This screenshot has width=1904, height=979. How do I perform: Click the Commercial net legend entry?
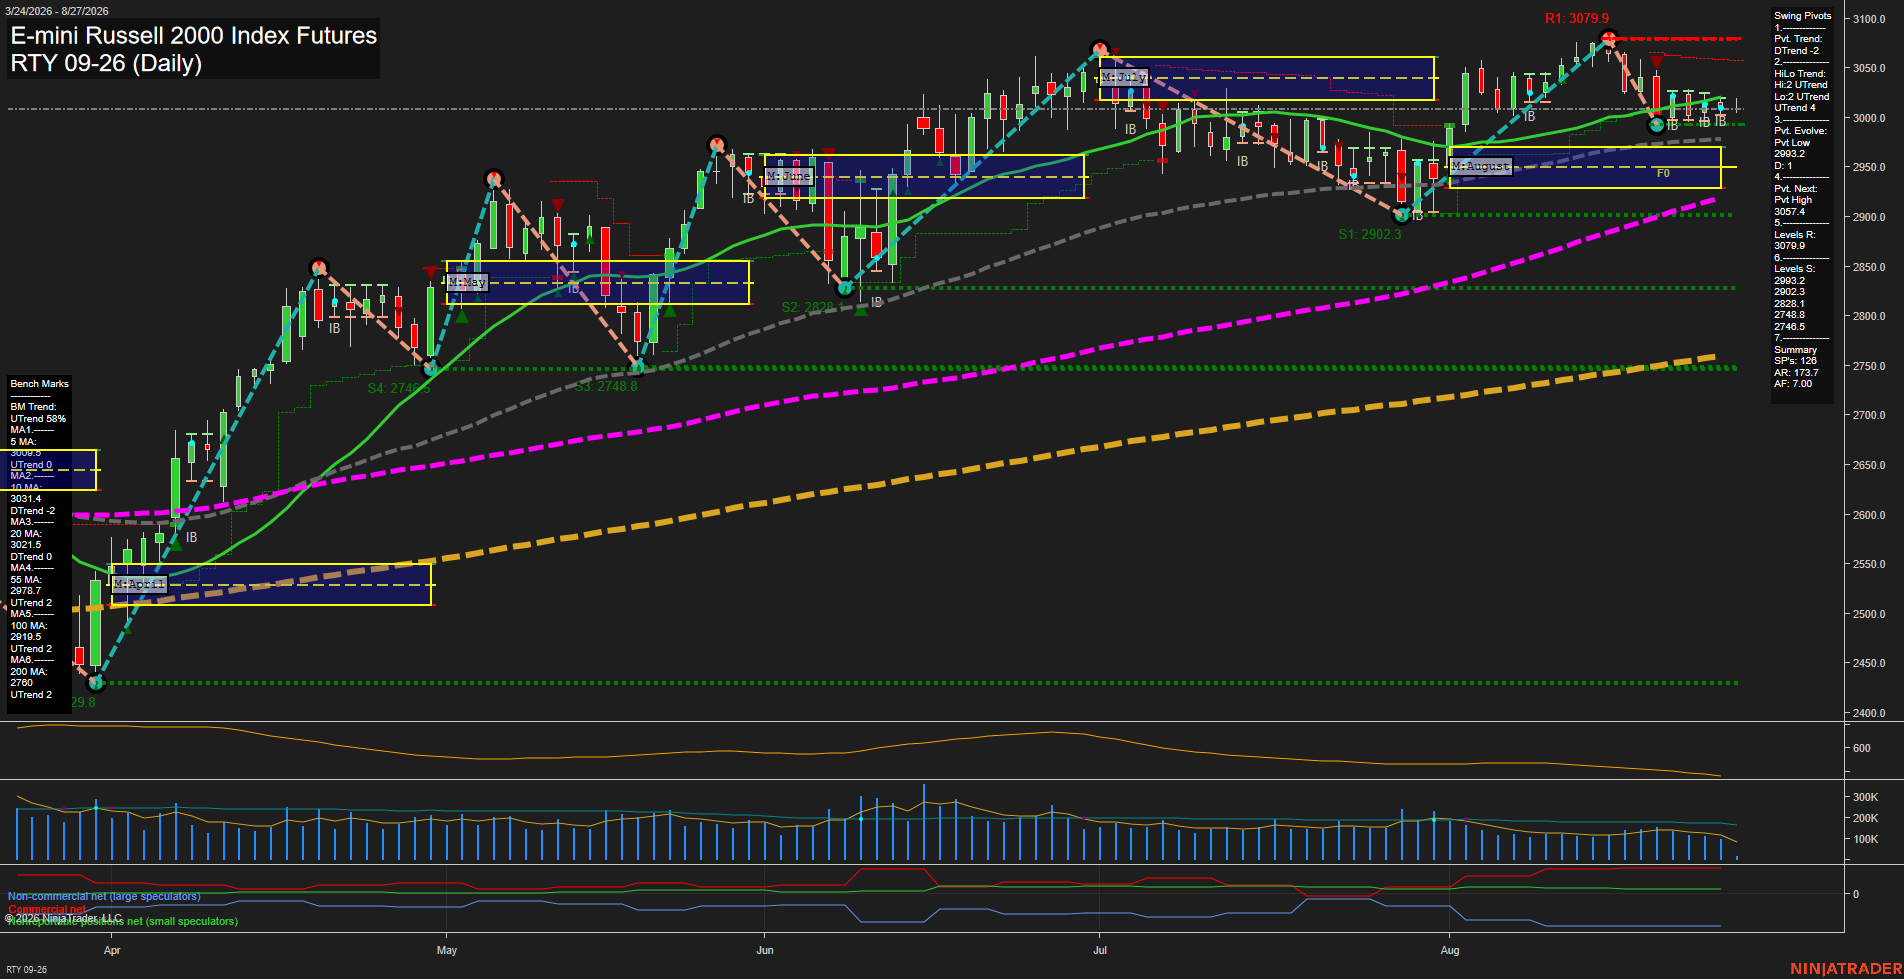click(x=48, y=909)
